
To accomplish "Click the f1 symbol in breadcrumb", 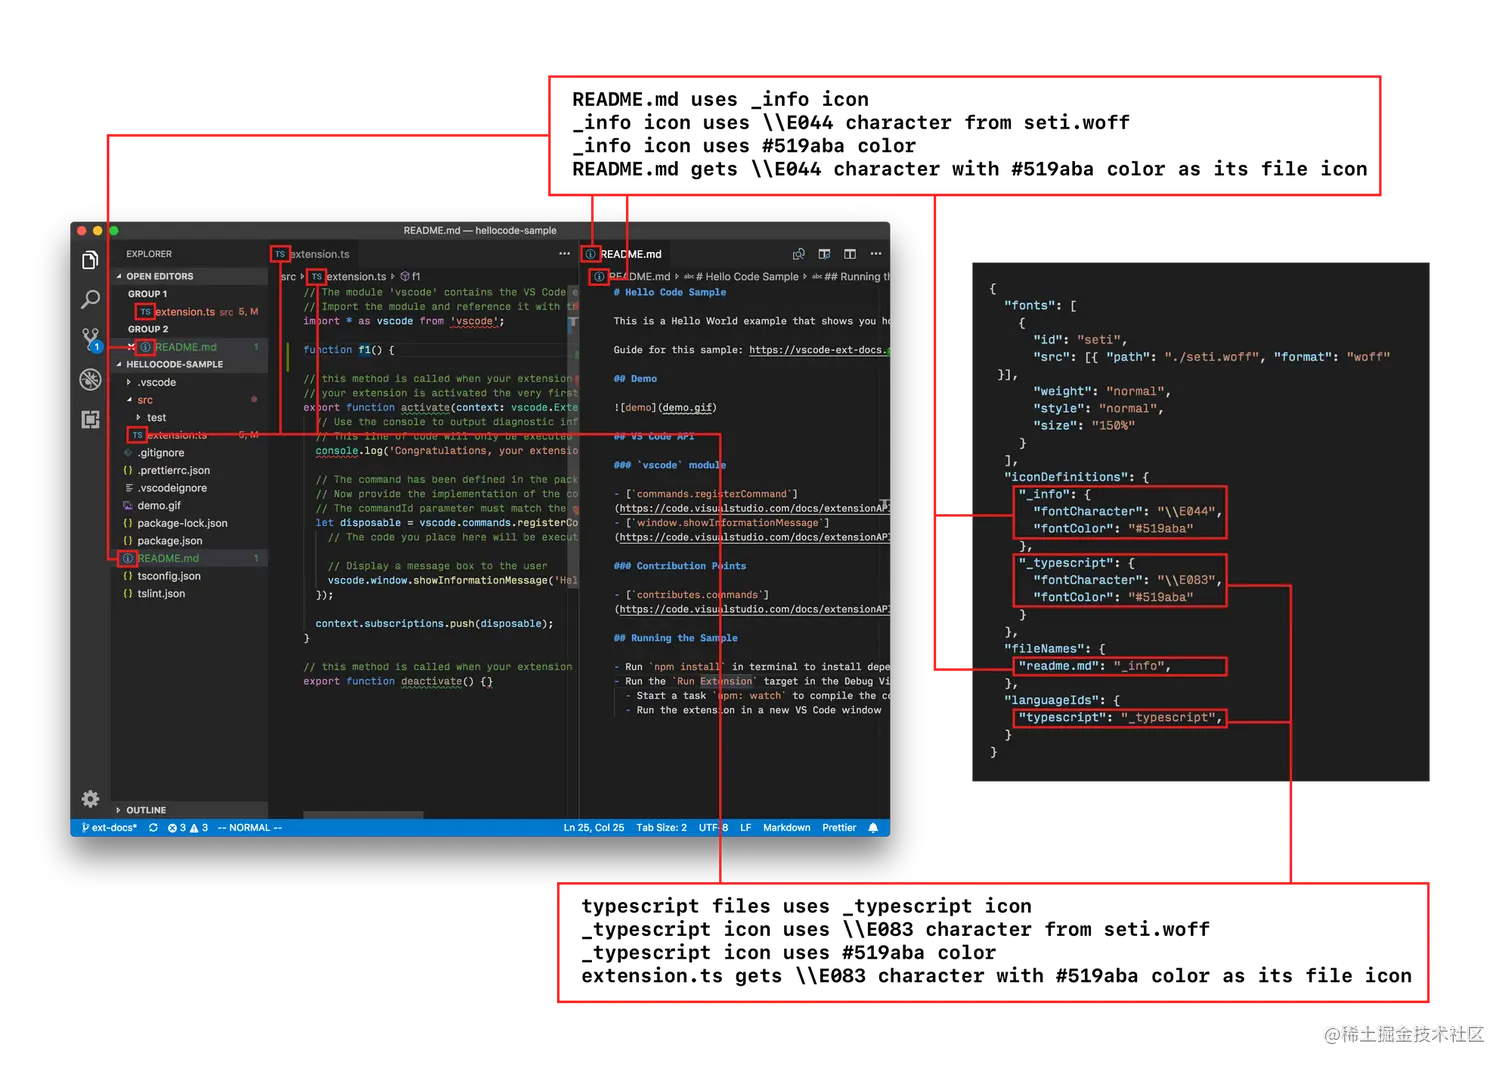I will [411, 277].
